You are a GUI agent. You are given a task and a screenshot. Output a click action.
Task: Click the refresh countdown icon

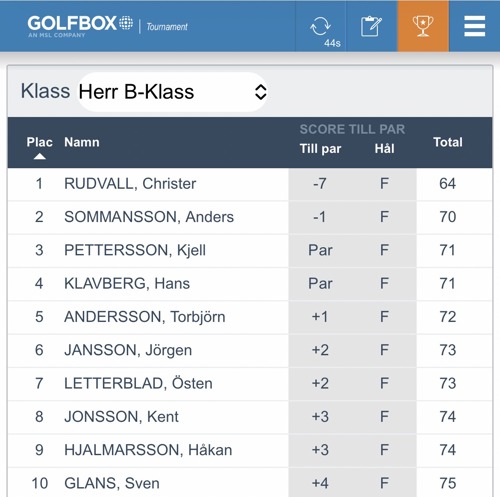(321, 26)
